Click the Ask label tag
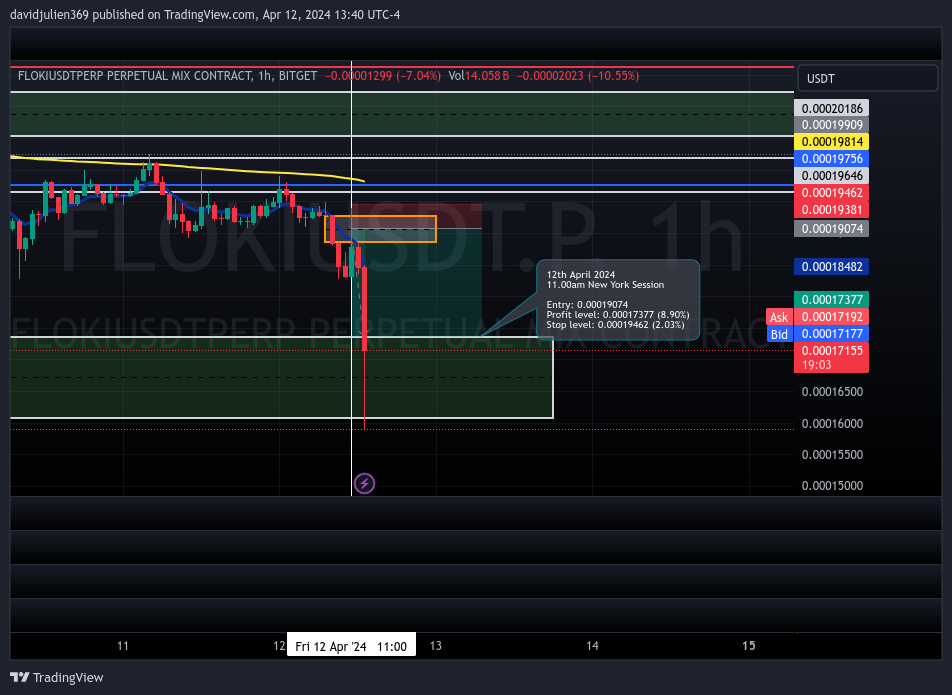This screenshot has height=695, width=952. 779,317
